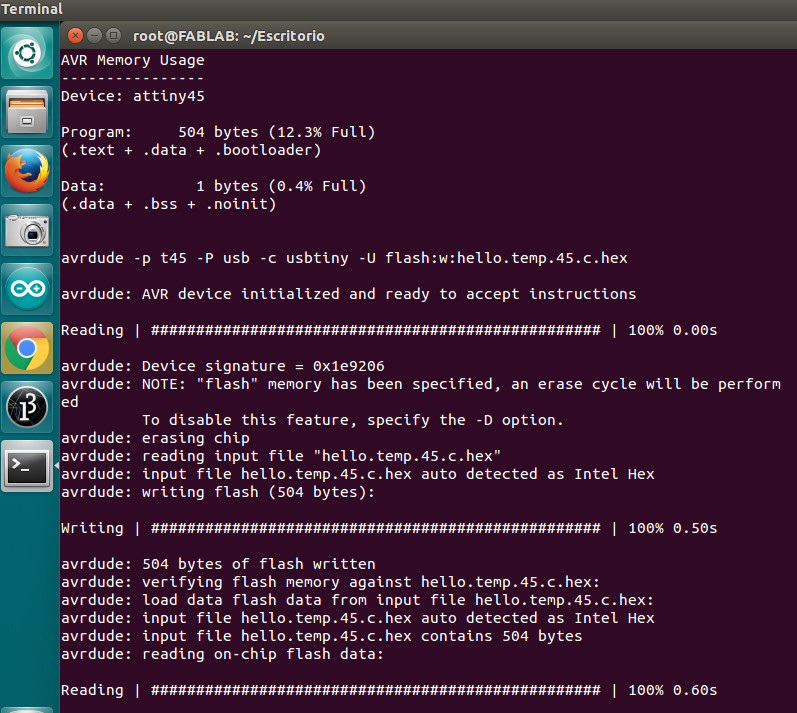
Task: Close the terminal window with the red button
Action: 75,36
